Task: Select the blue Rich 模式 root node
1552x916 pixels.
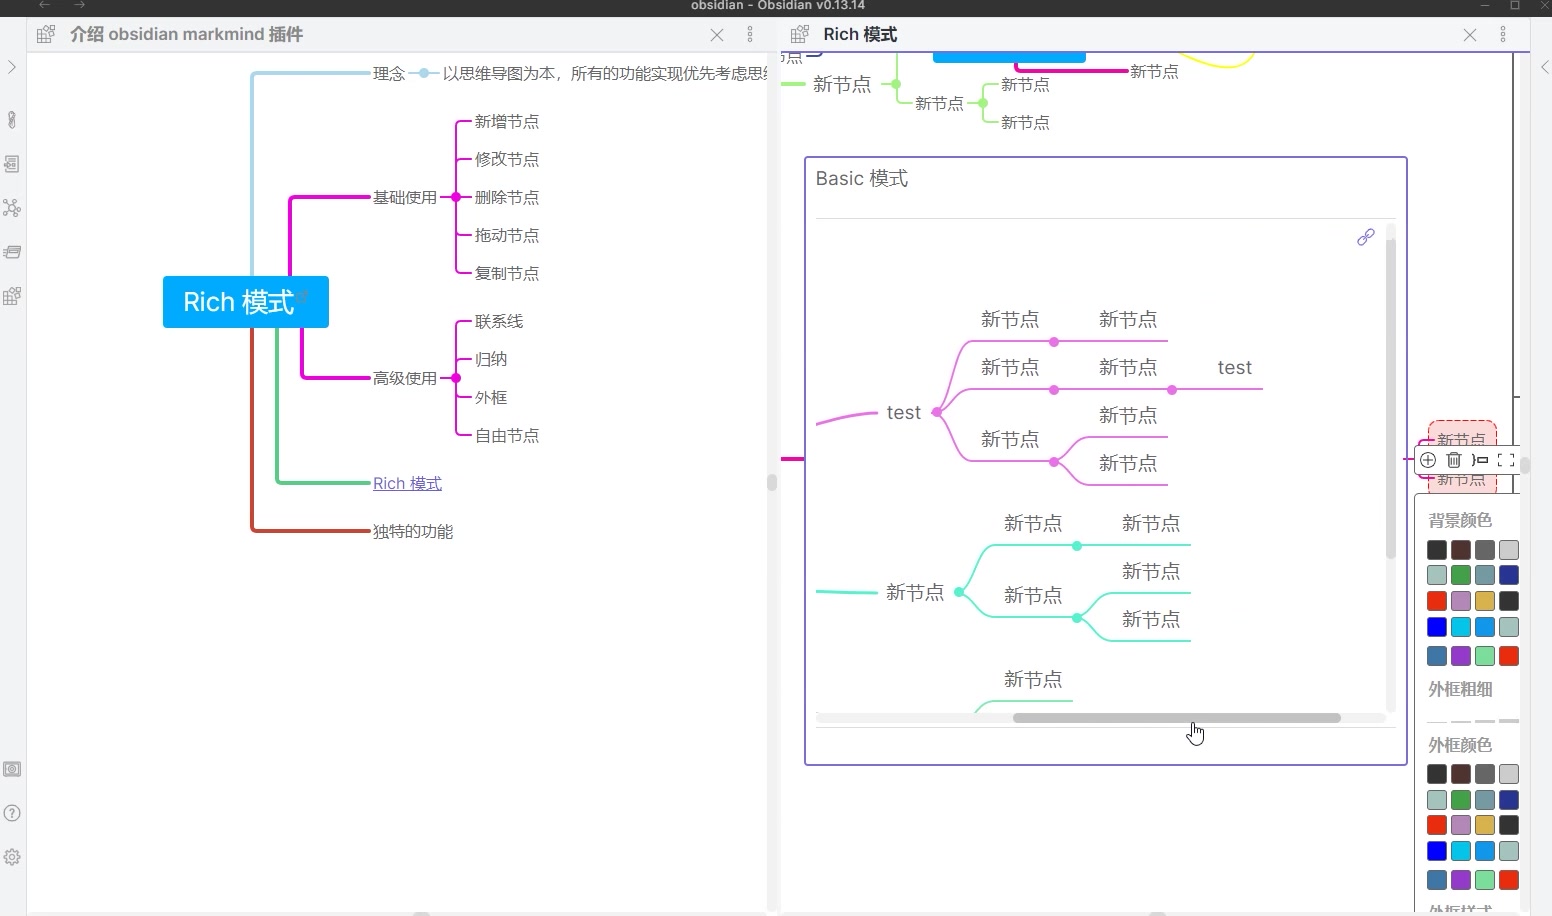Action: pyautogui.click(x=246, y=302)
